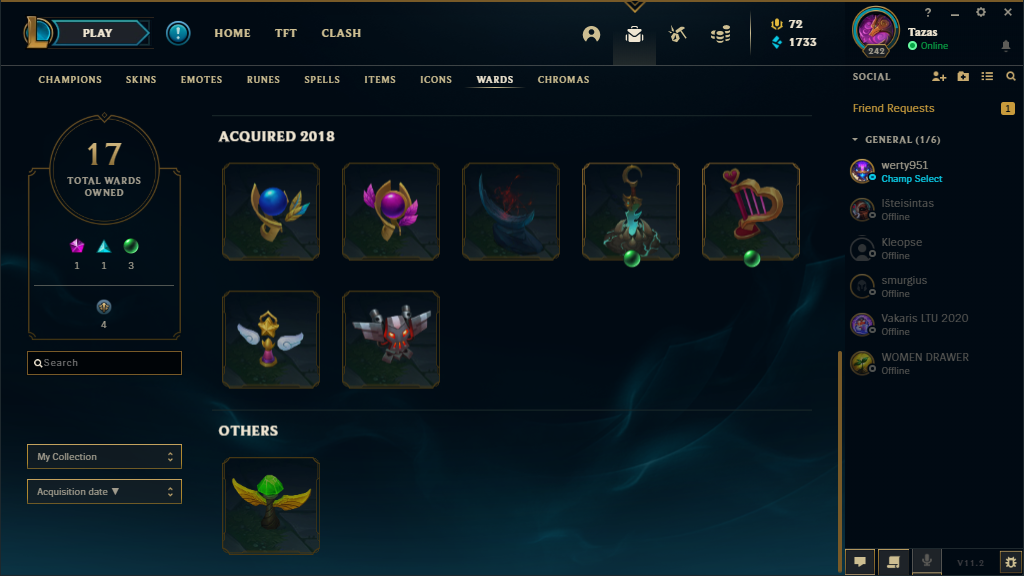
Task: Open the Acquisition date sort dropdown
Action: 104,492
